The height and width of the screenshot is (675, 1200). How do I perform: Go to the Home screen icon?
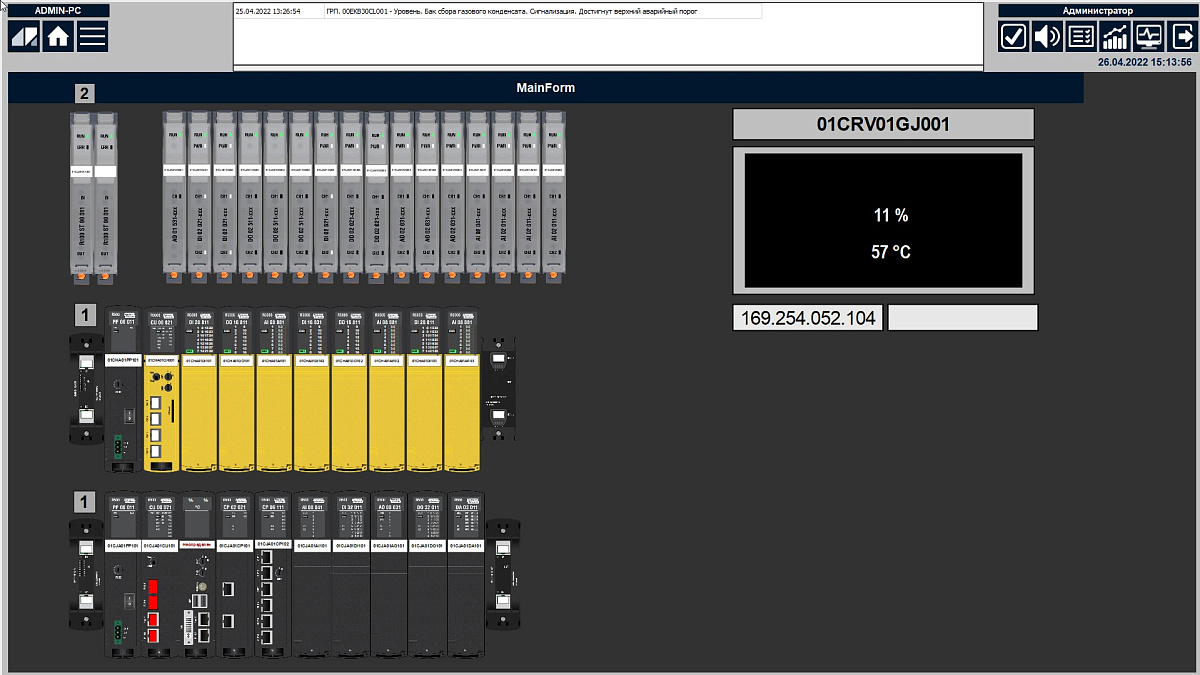[58, 36]
